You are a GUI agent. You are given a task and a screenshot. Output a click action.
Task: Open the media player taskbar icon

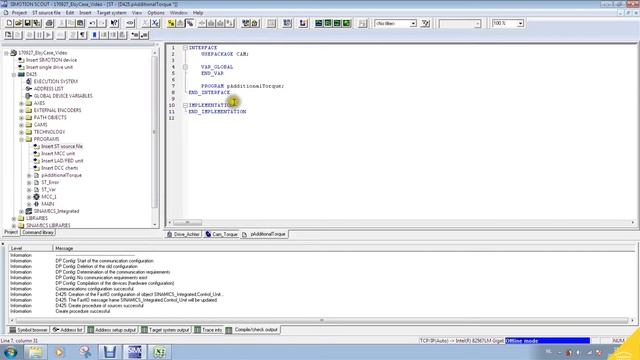tap(60, 352)
